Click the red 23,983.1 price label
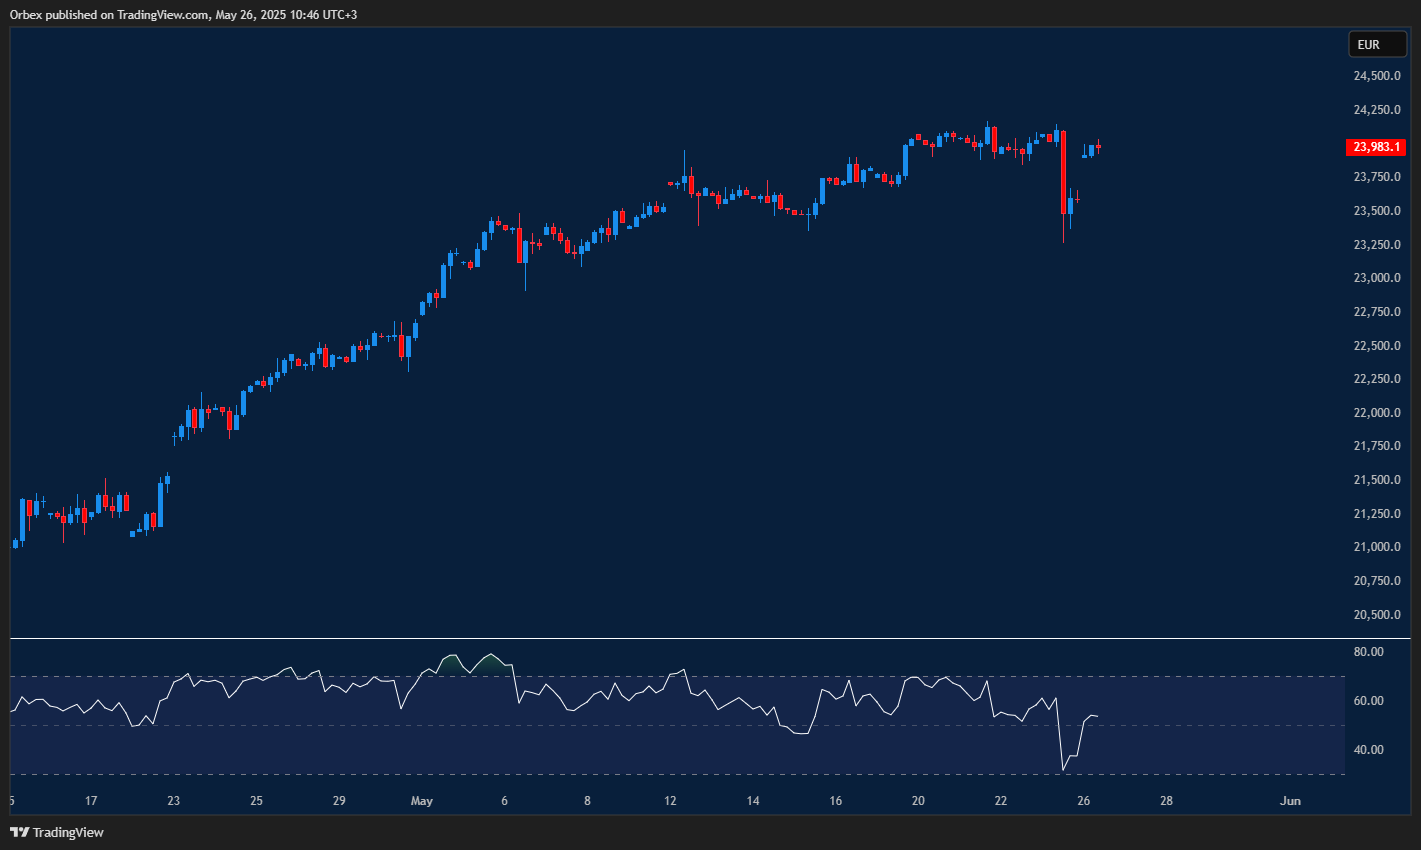The width and height of the screenshot is (1421, 850). coord(1376,147)
